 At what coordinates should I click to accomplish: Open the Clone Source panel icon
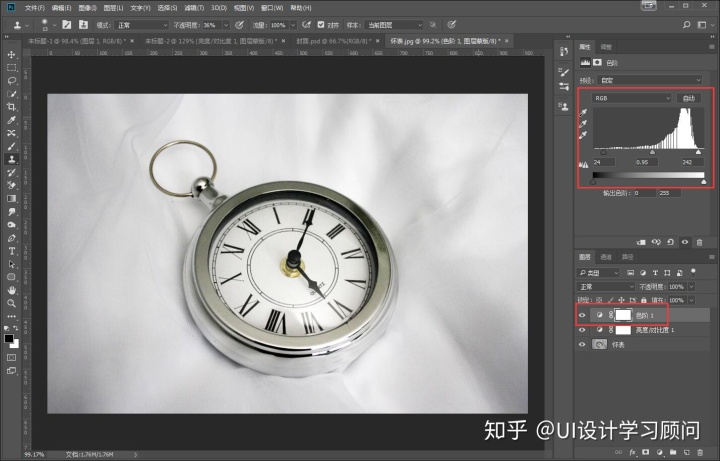564,106
